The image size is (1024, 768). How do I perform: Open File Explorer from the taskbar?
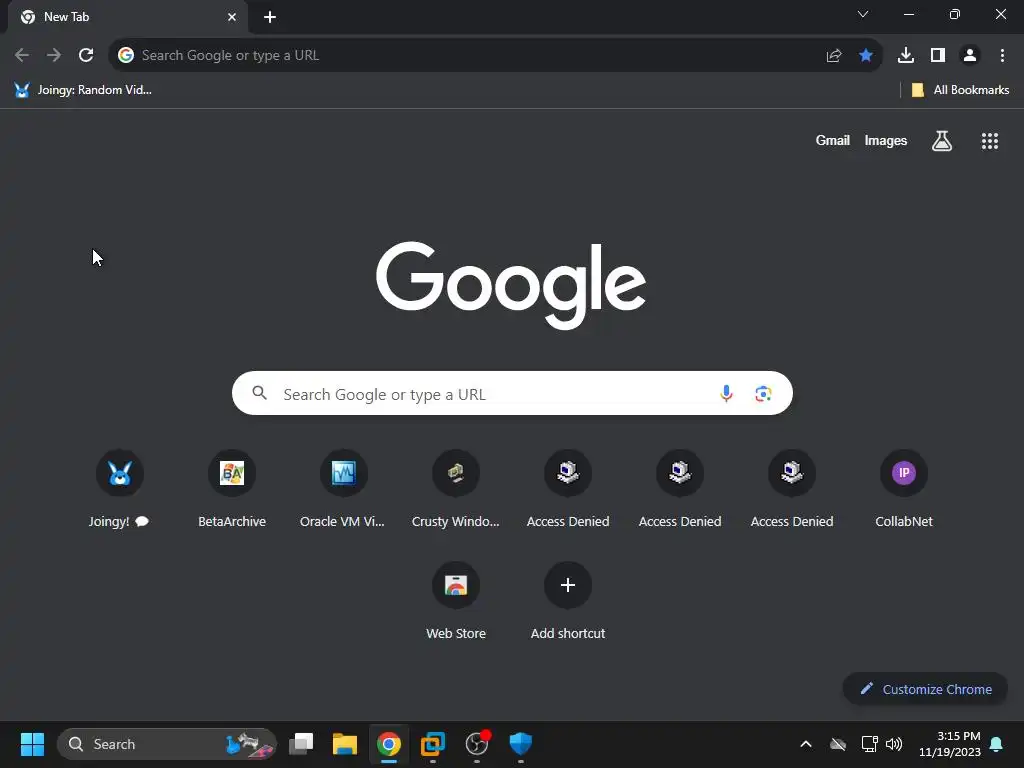[x=345, y=744]
